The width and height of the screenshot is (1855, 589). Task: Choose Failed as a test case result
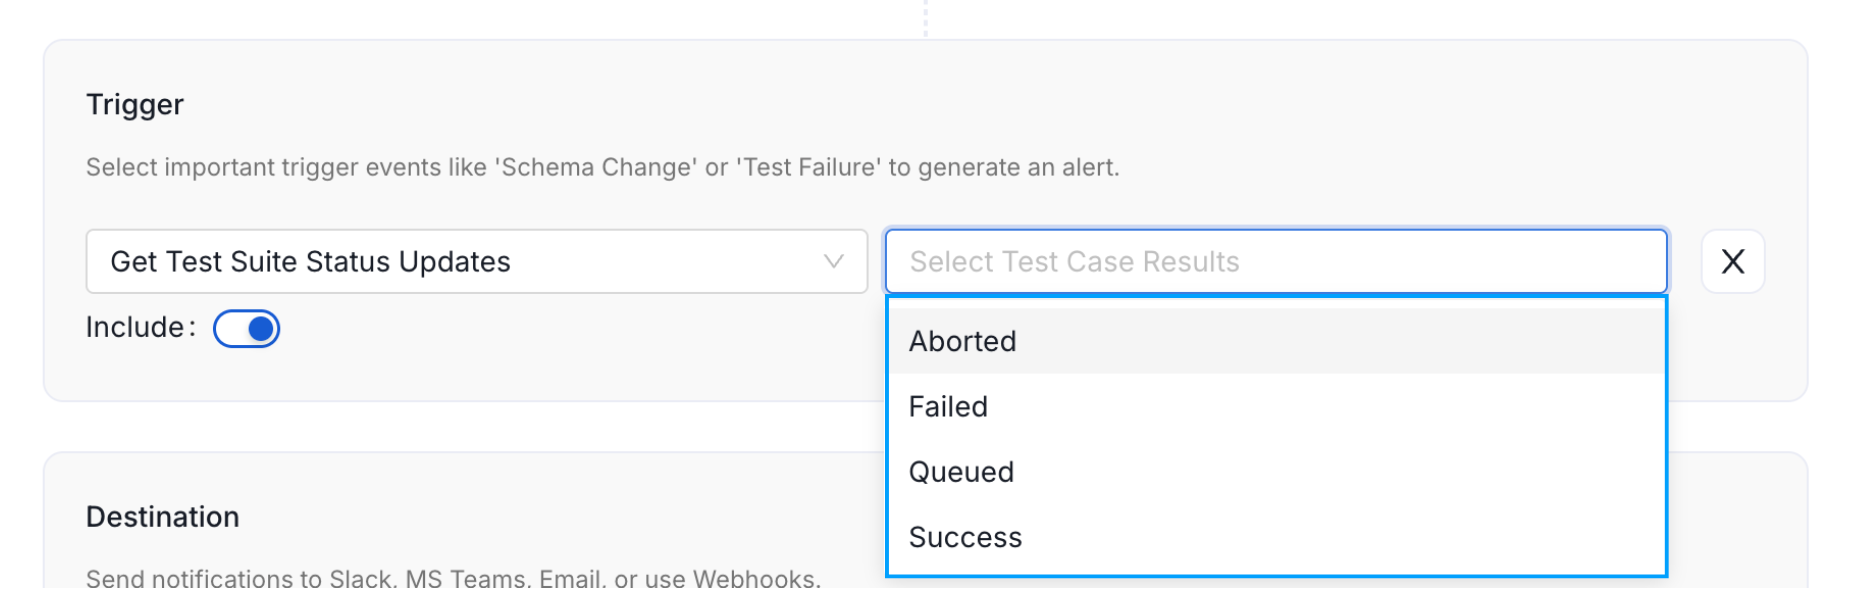click(x=947, y=406)
